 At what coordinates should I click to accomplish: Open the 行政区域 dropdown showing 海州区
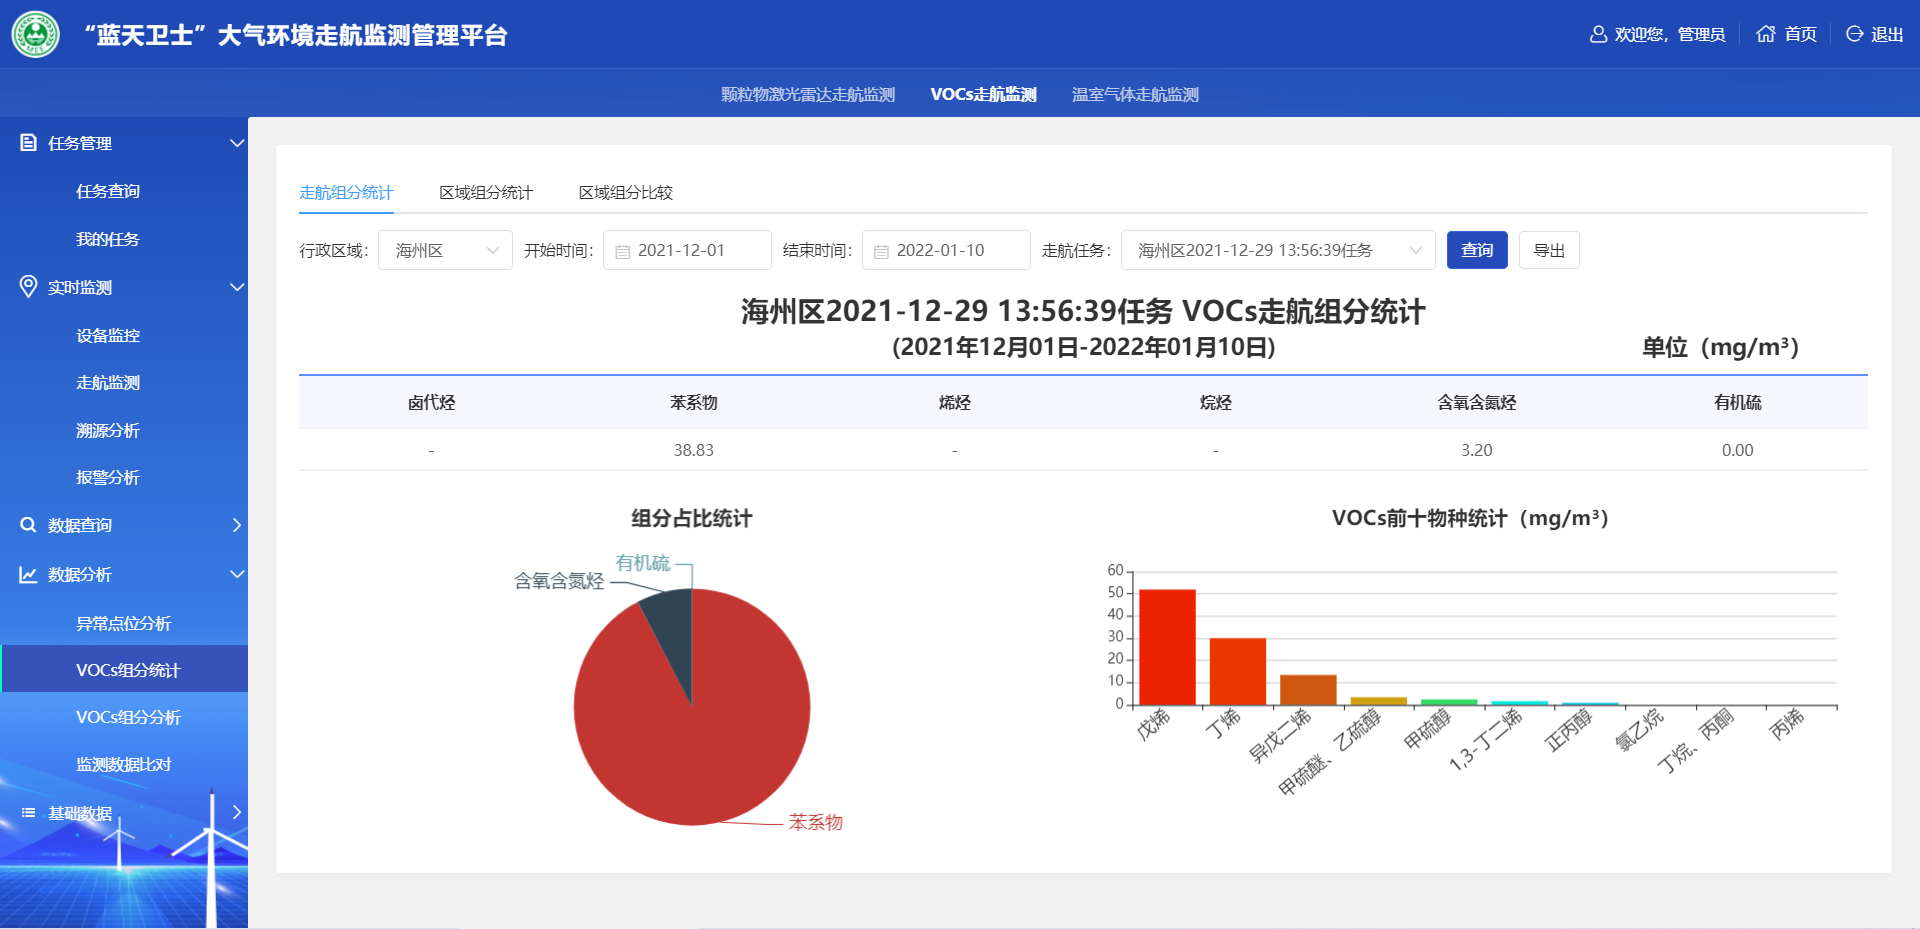(x=445, y=250)
